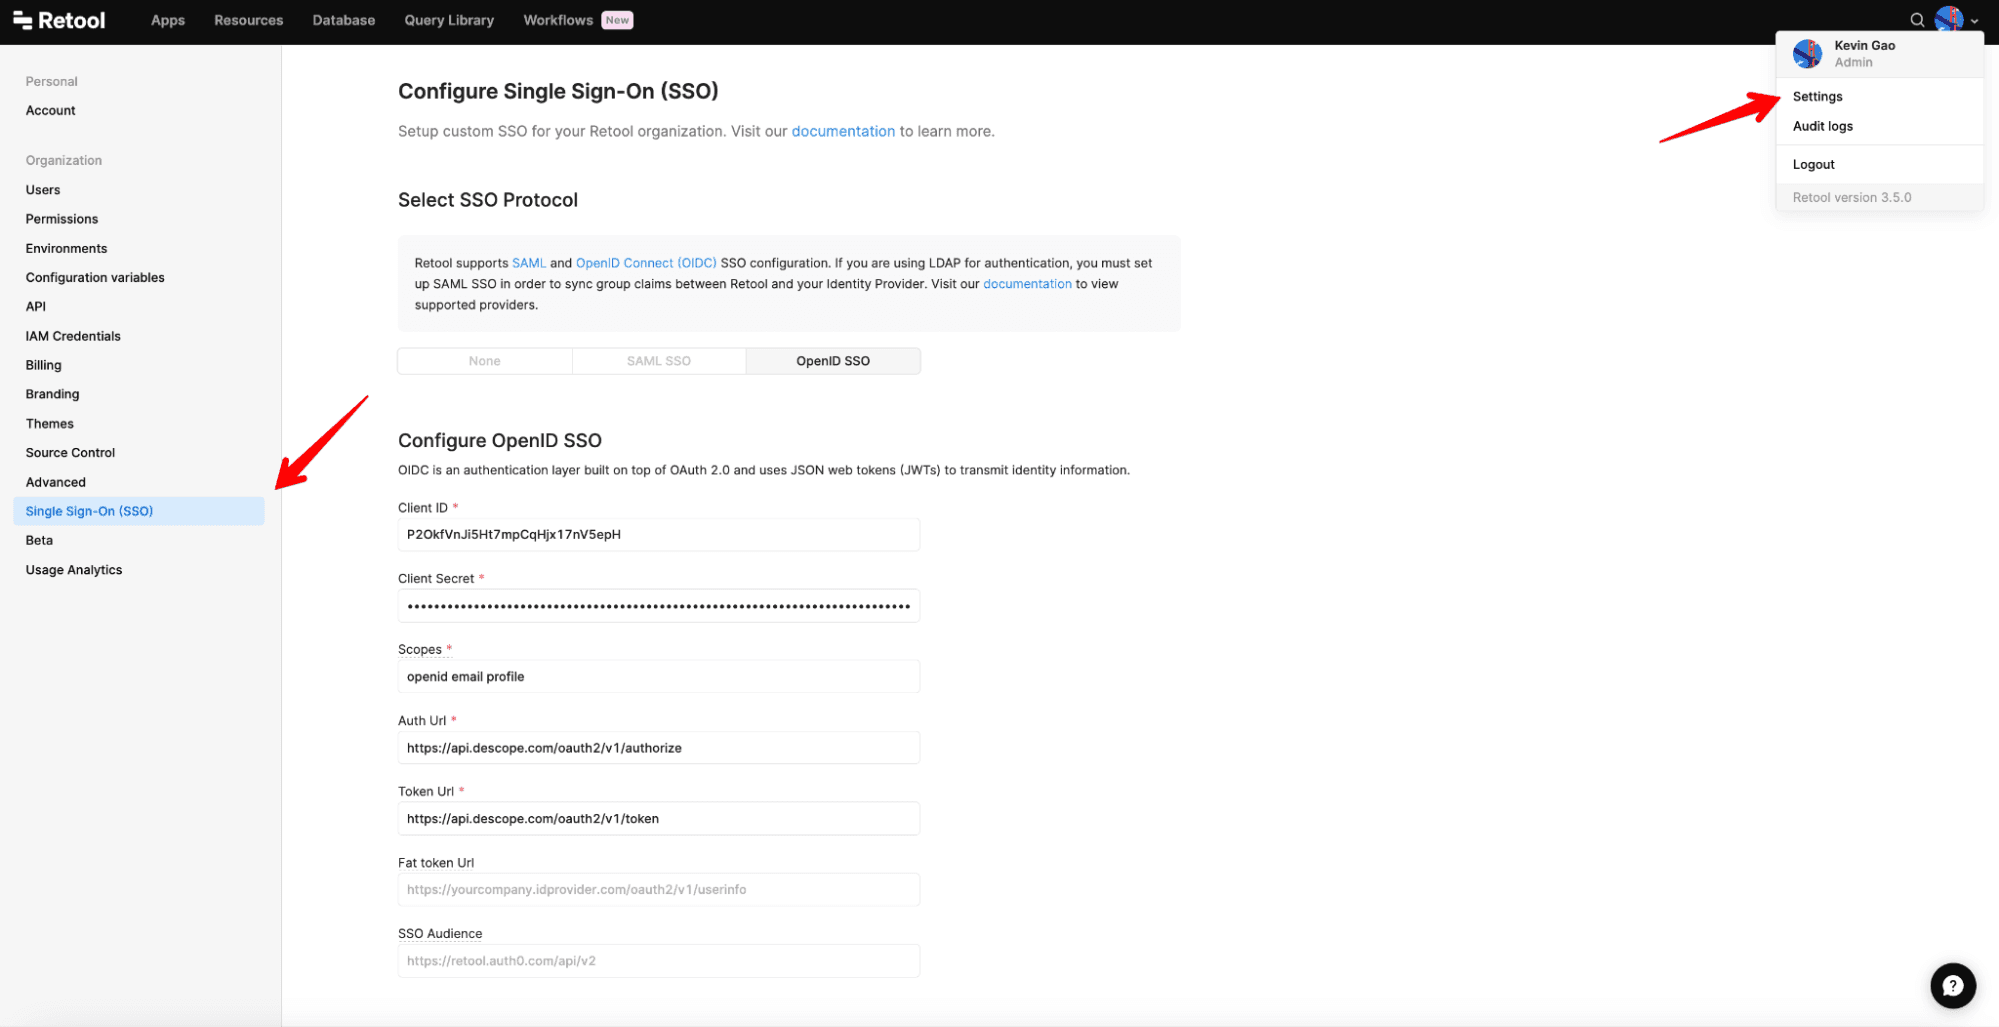Click the Client ID input field

click(658, 534)
